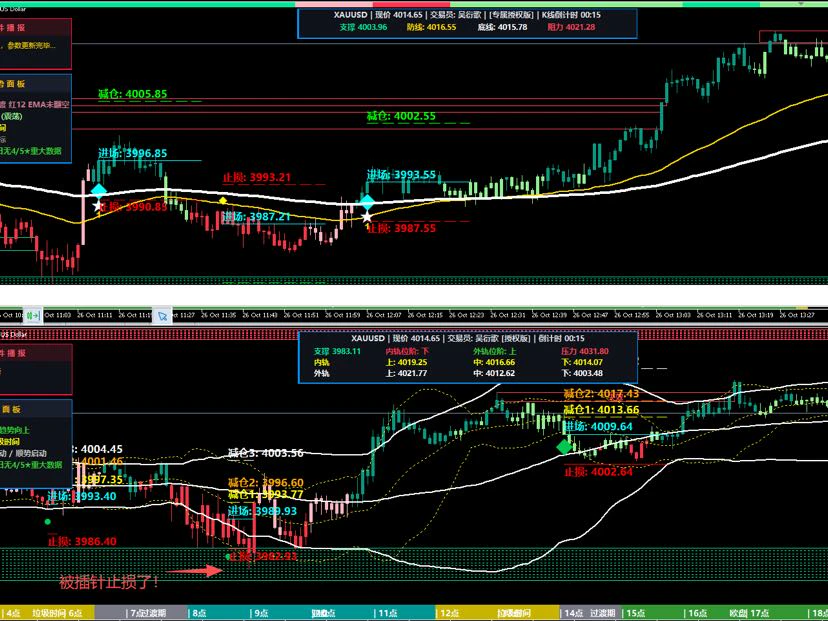Click the 止损: 4002.64 stop-loss label
Screen dimensions: 828x621
(598, 472)
